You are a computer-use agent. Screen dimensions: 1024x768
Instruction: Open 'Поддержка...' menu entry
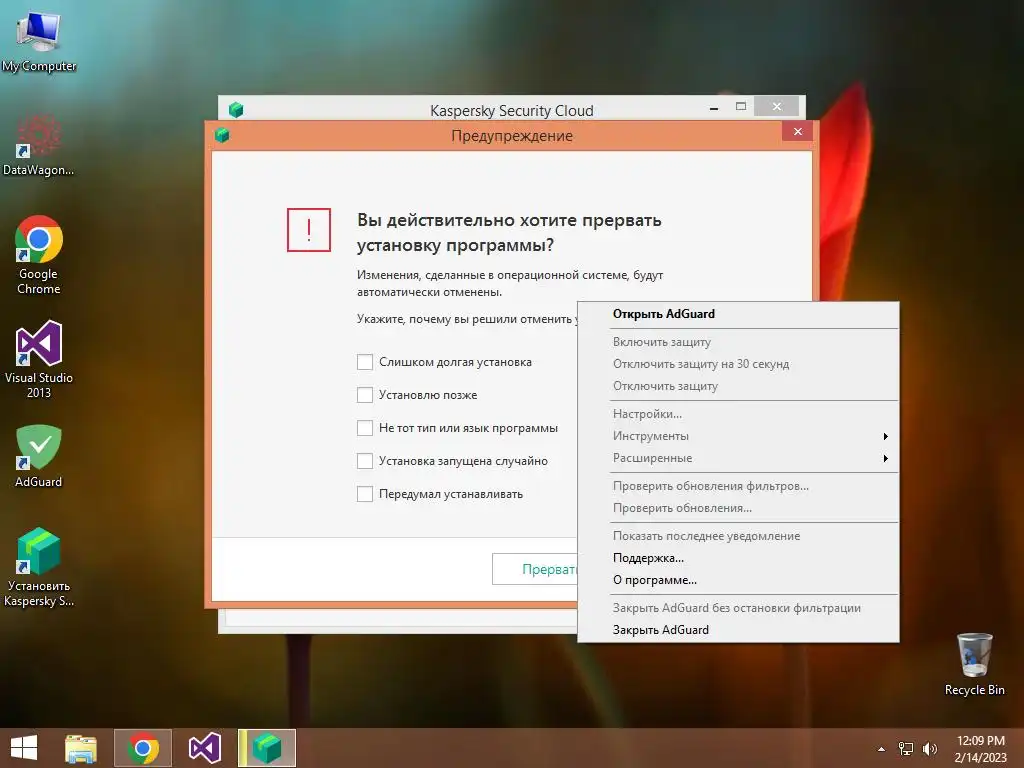pyautogui.click(x=738, y=558)
